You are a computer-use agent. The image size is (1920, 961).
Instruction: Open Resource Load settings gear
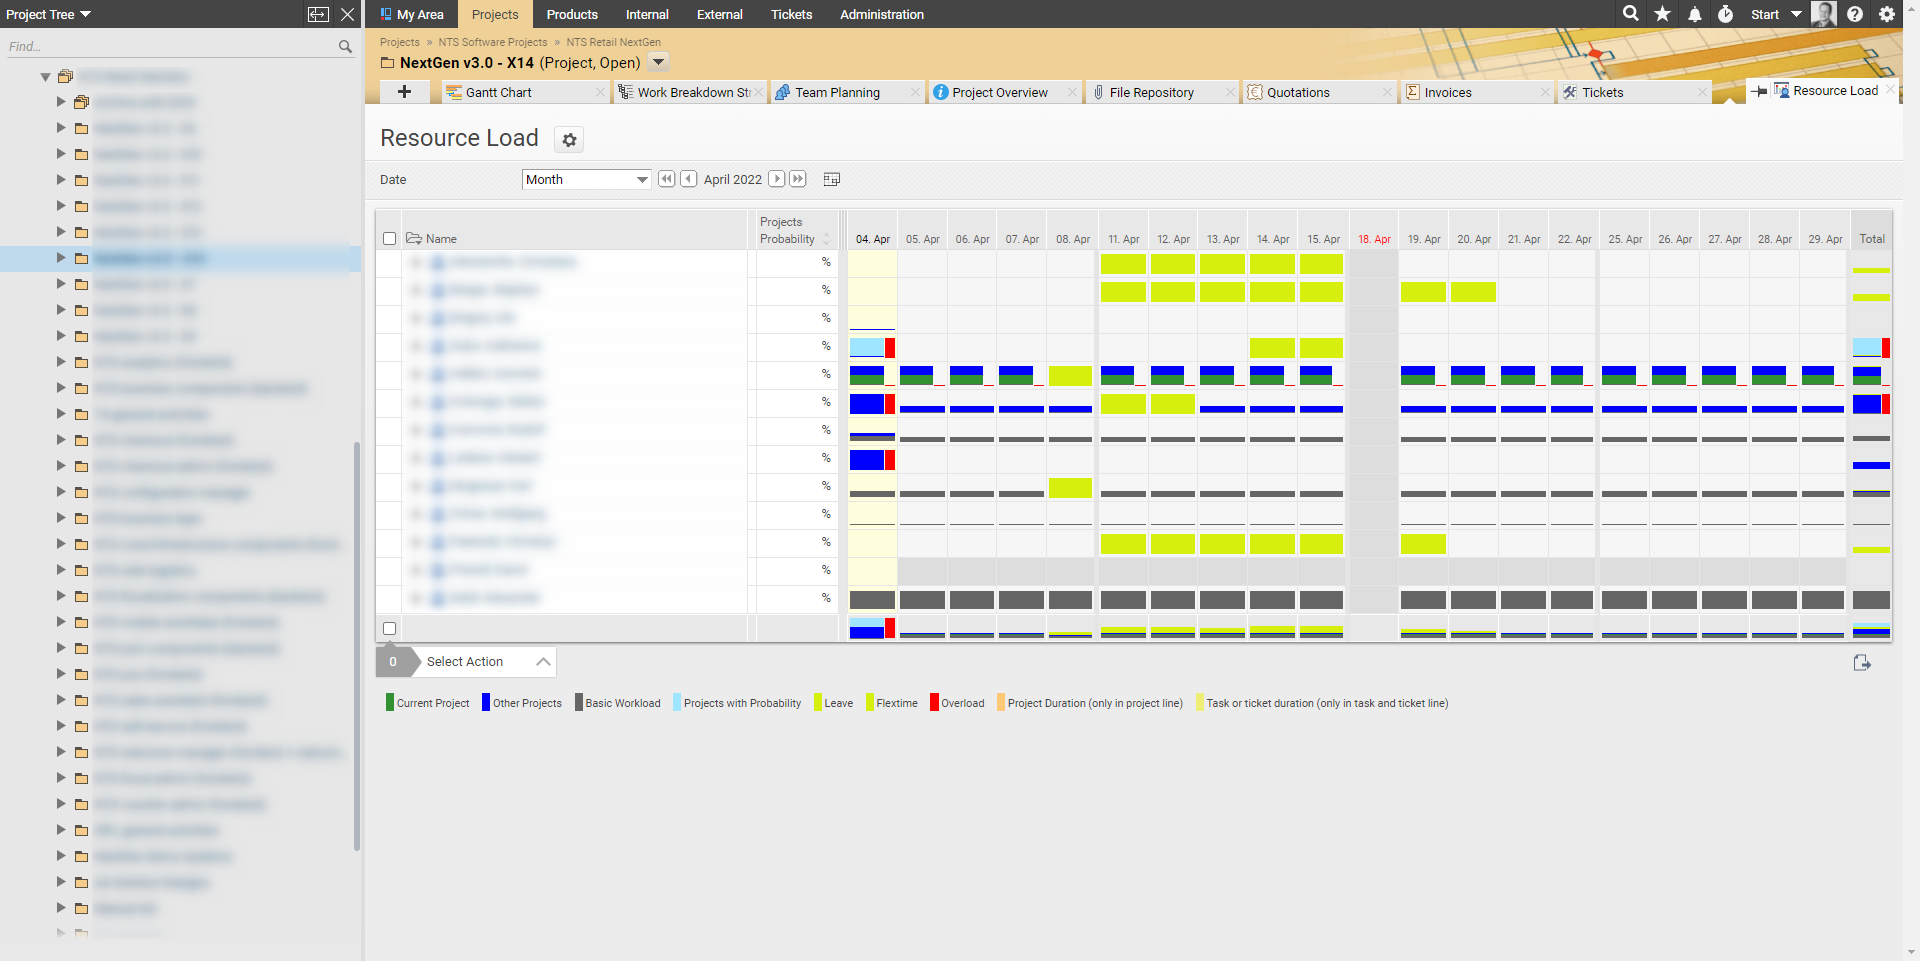tap(569, 140)
